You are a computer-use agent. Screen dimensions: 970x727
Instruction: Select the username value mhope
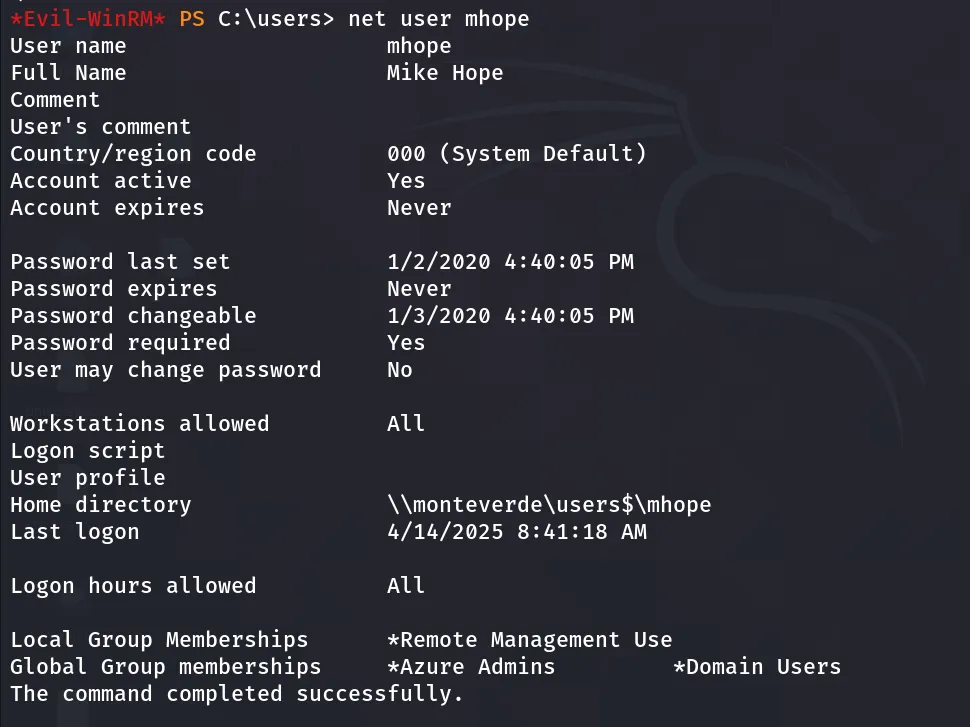click(x=419, y=46)
